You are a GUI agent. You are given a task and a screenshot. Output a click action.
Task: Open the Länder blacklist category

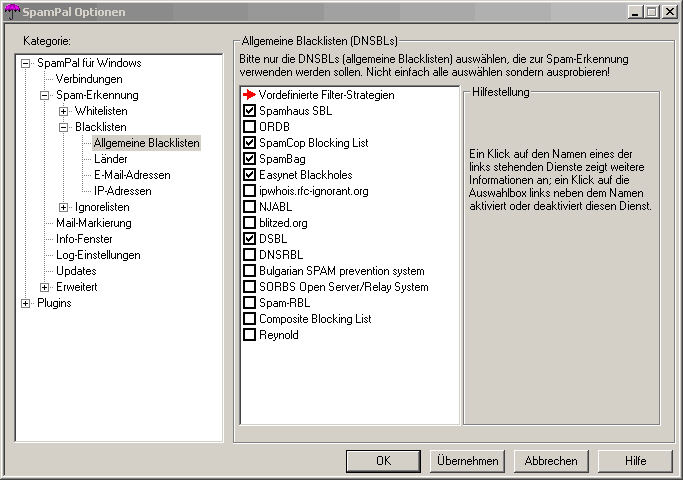tap(111, 159)
